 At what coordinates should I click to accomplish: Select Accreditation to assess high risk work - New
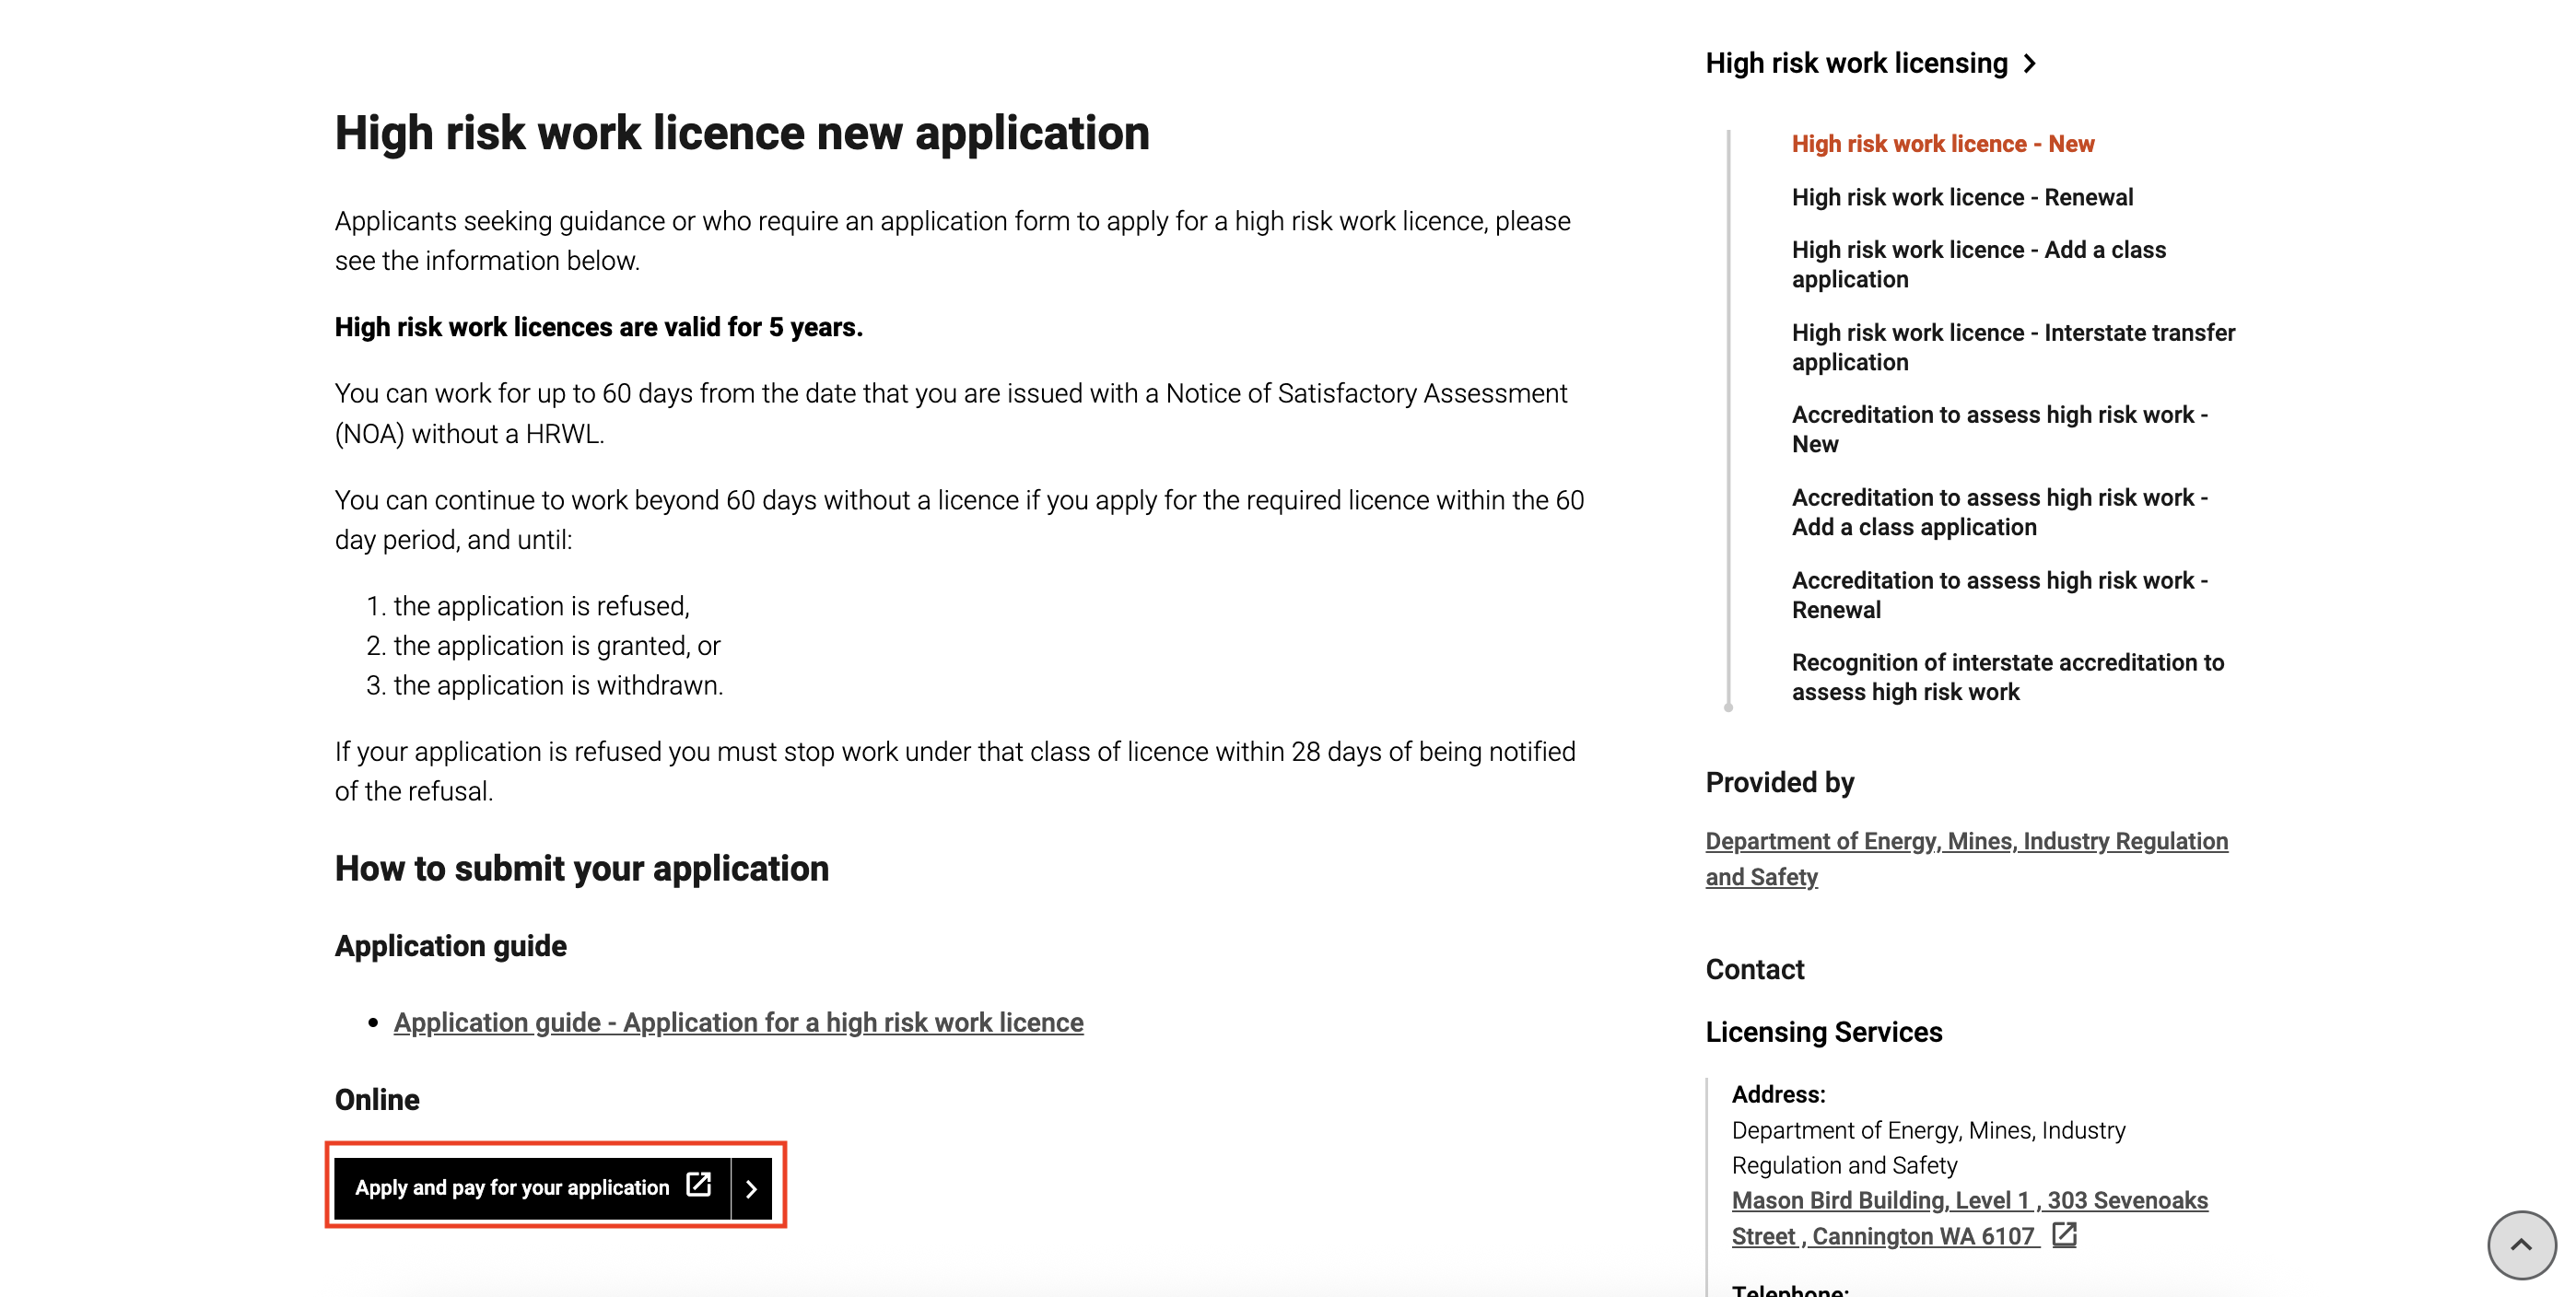click(1999, 429)
